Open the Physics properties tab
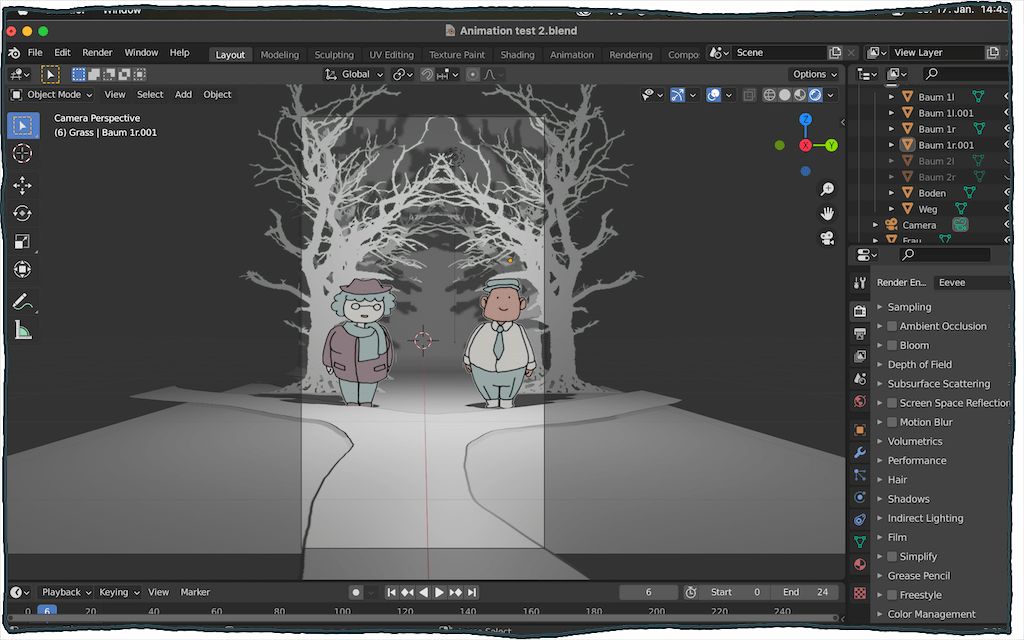 point(860,498)
